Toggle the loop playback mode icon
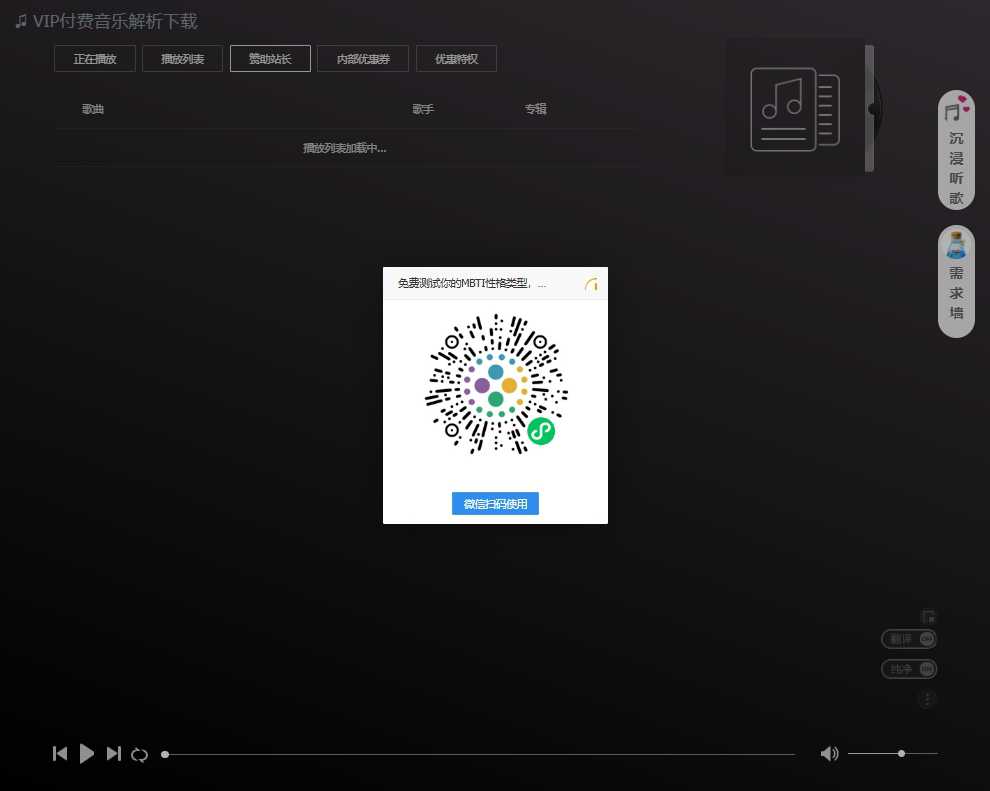Screen dimensions: 990x791 140,754
